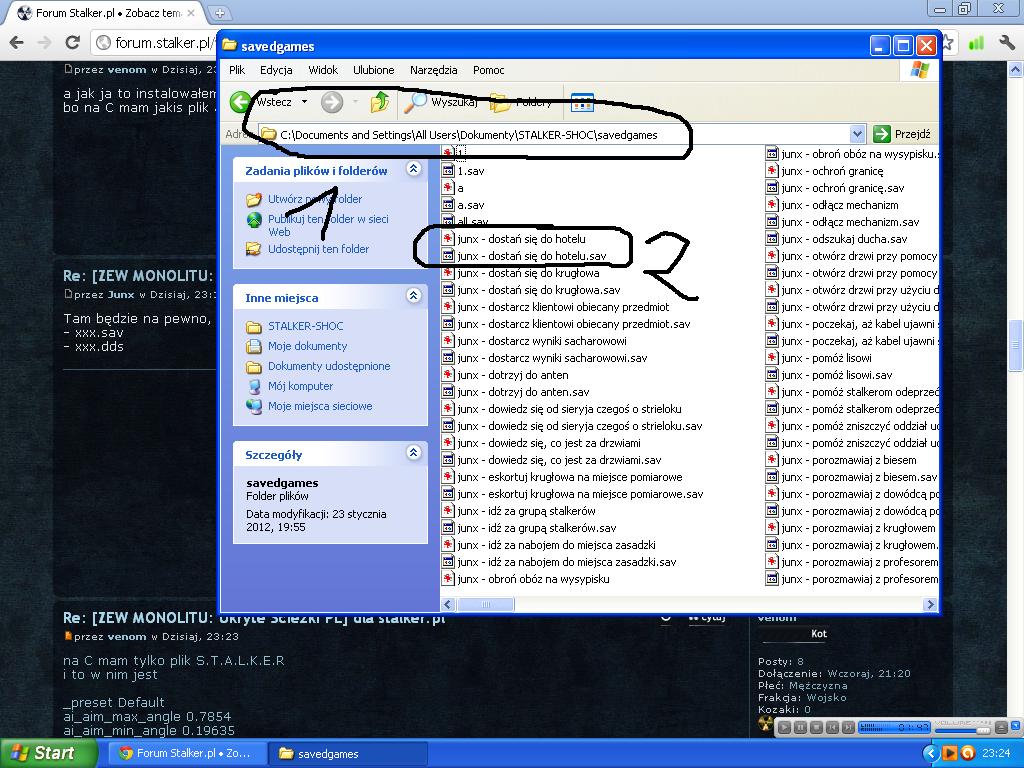Screen dimensions: 1024x768
Task: Open Chrome's wrench settings menu
Action: coord(1006,43)
